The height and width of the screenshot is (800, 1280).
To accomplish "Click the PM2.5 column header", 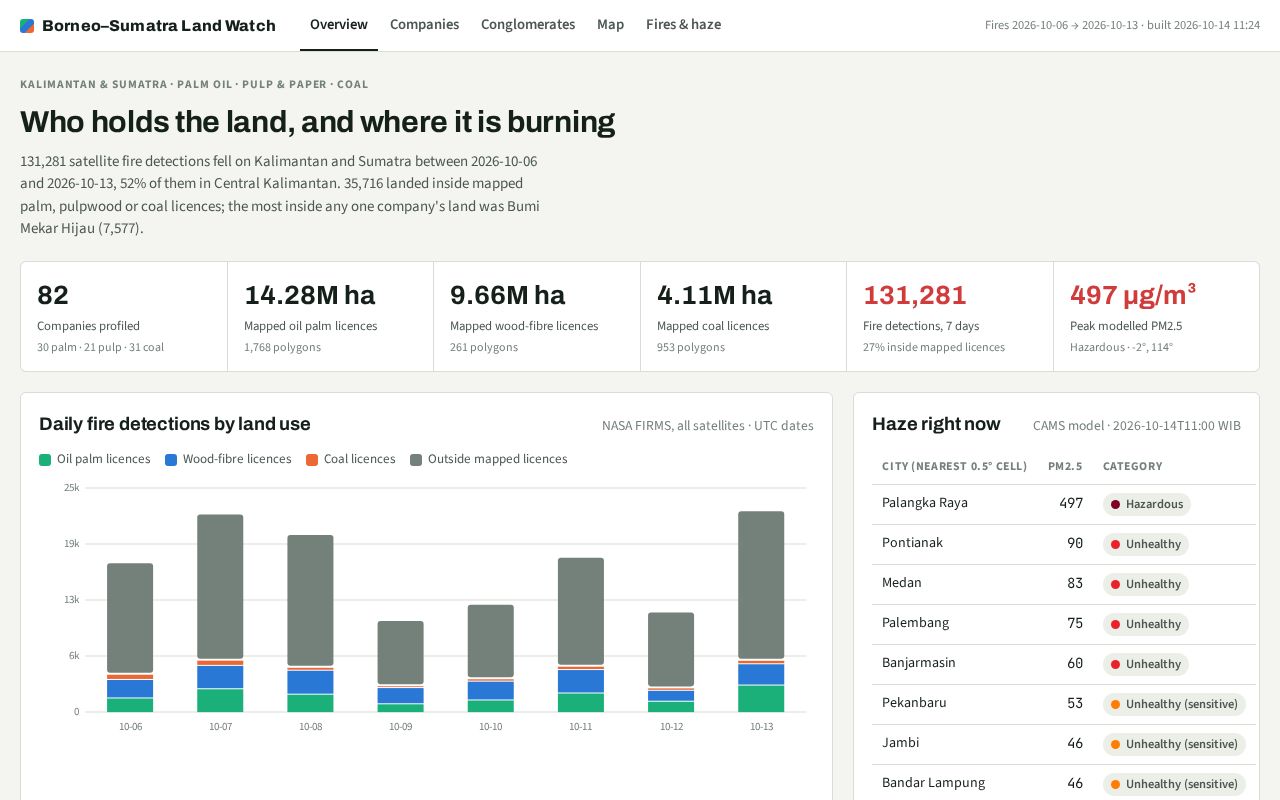I will click(1065, 466).
